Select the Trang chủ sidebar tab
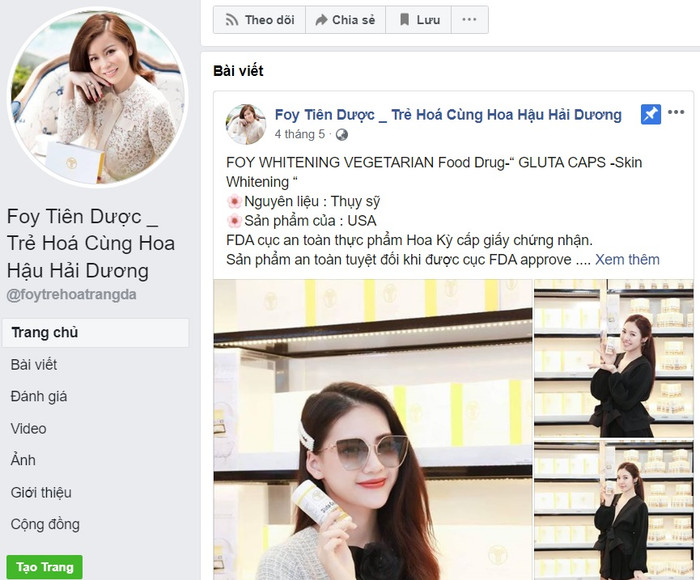Viewport: 700px width, 580px height. 45,333
